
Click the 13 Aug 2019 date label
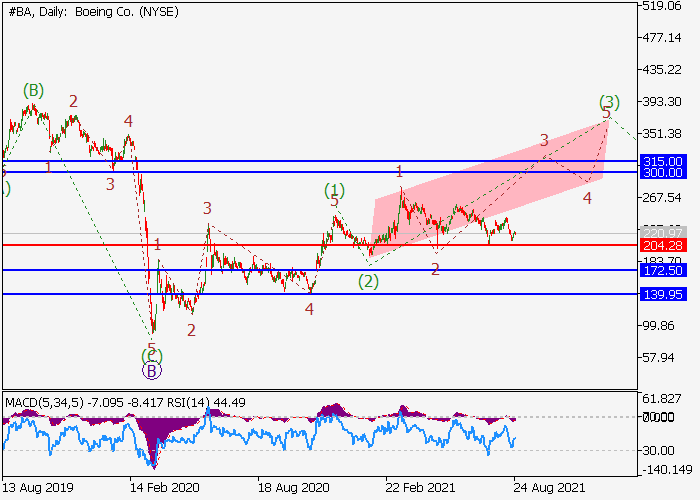click(38, 487)
